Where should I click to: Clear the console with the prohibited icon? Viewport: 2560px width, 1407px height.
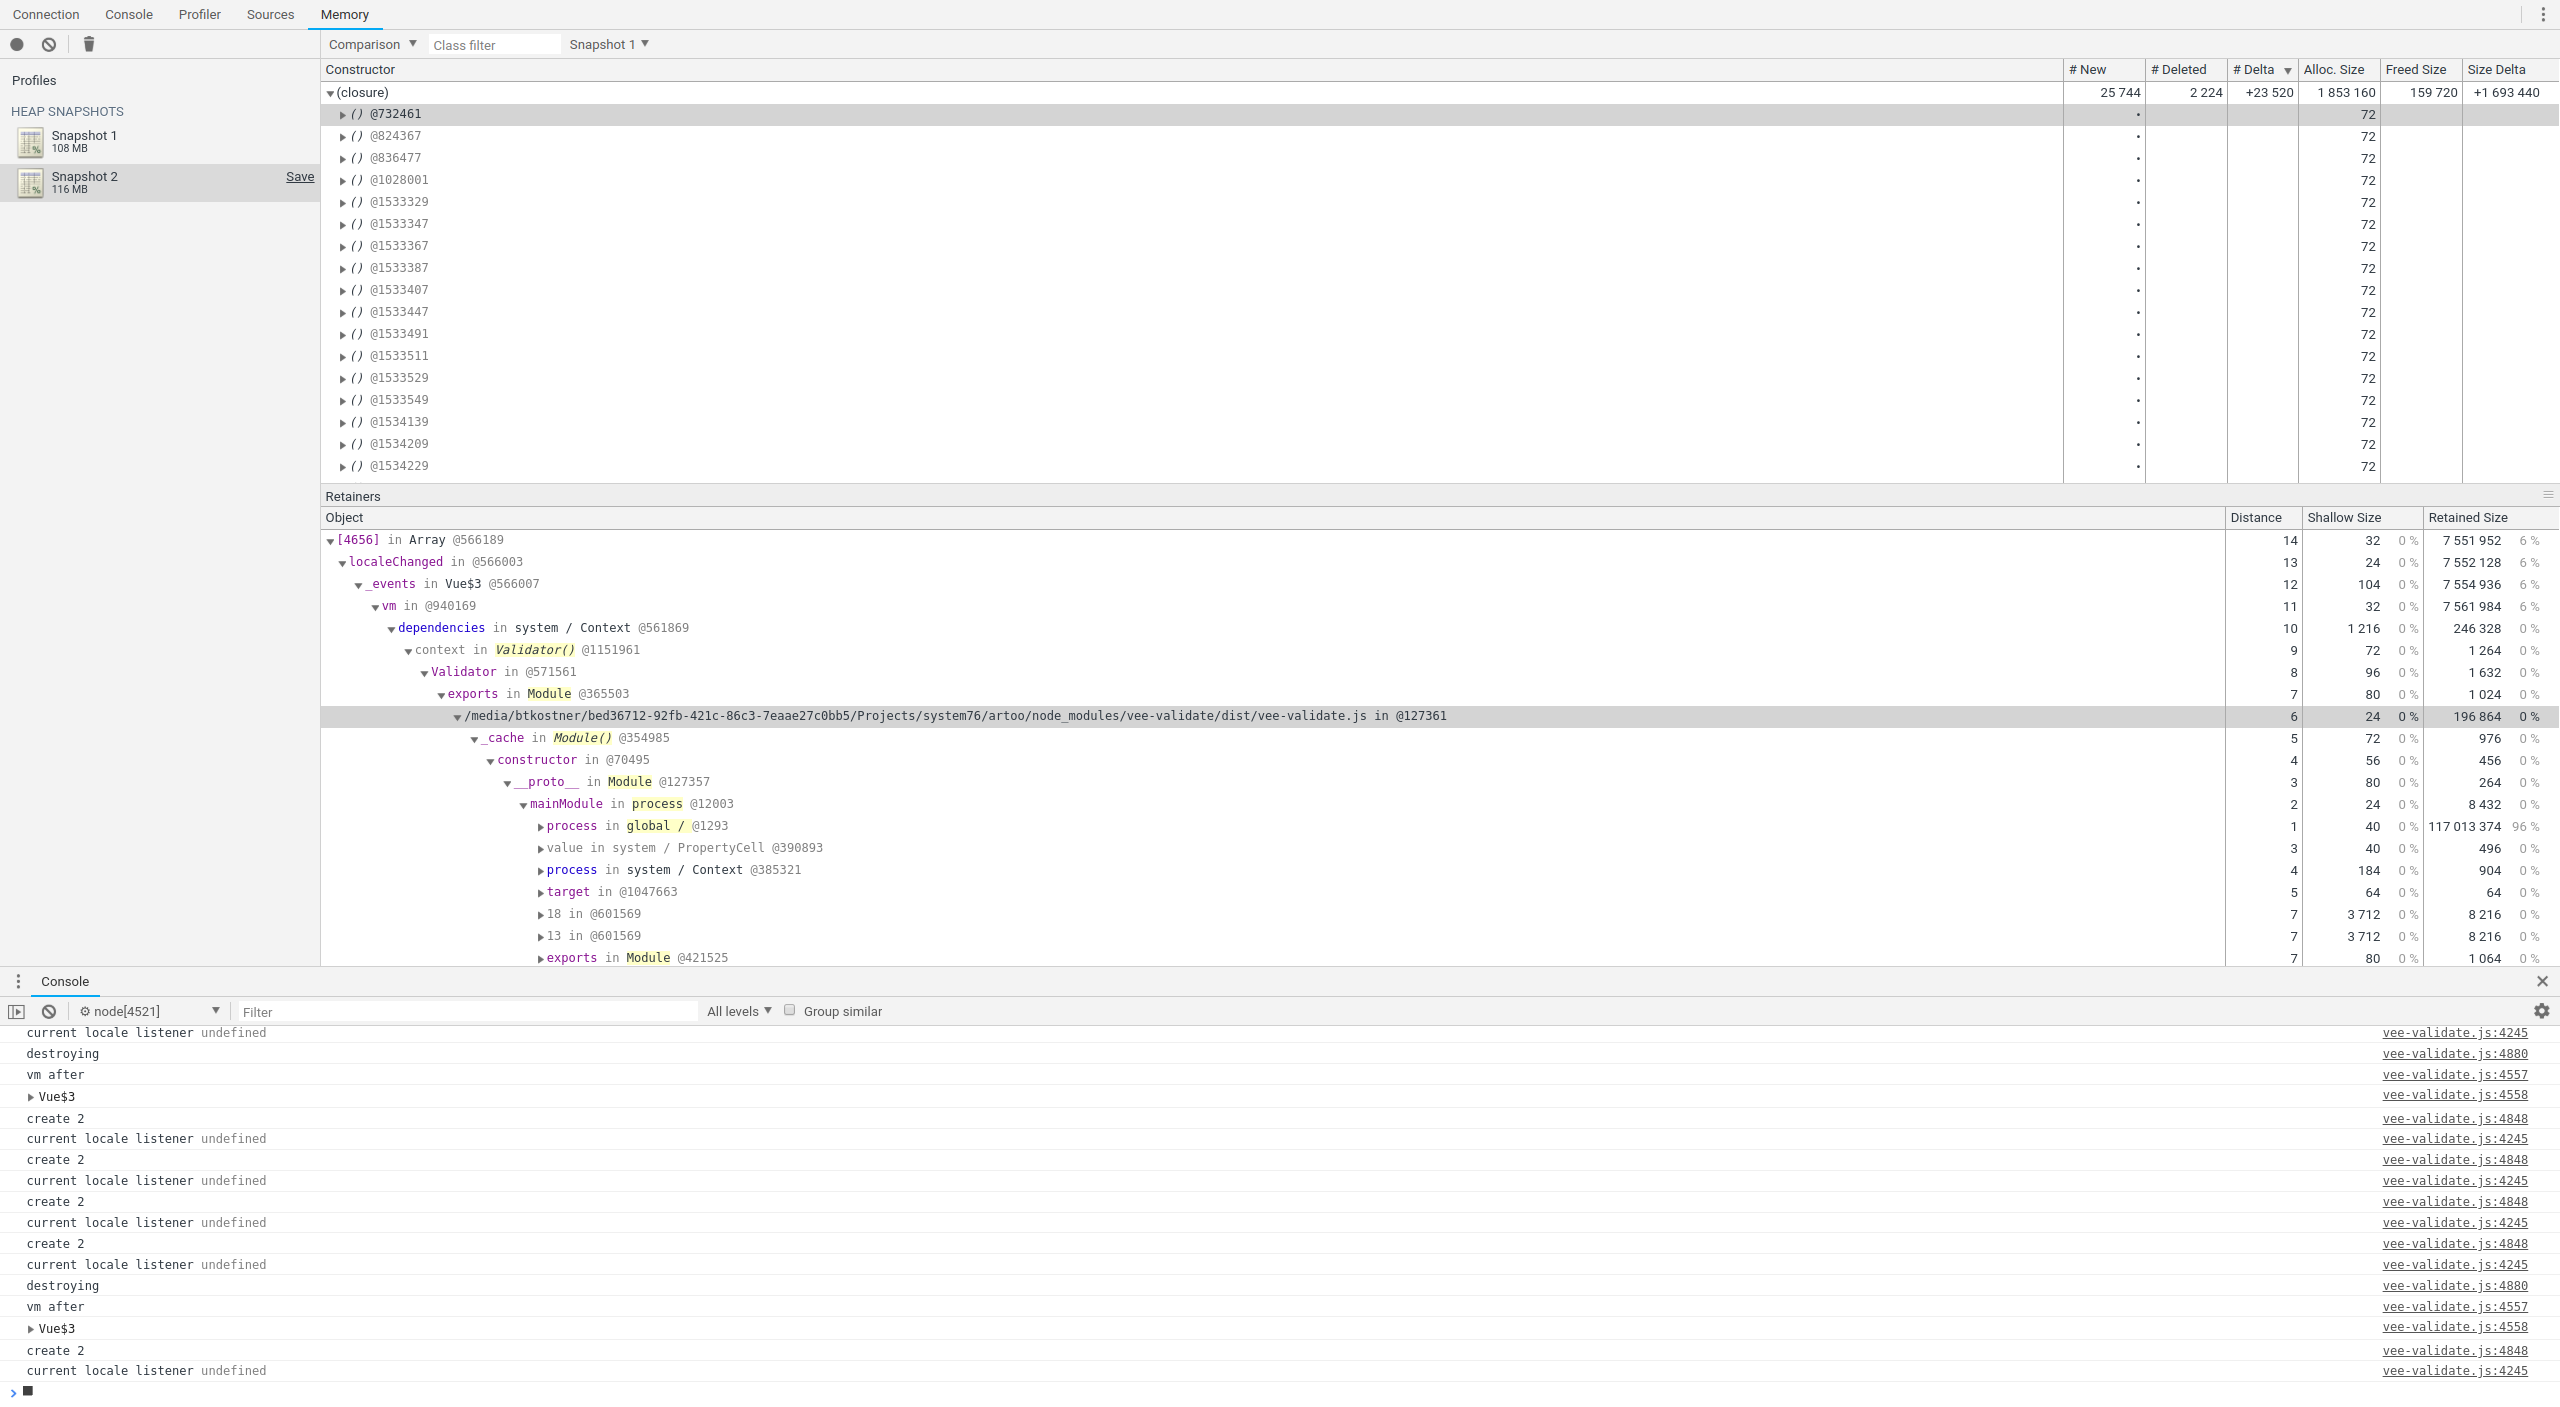pos(48,1011)
